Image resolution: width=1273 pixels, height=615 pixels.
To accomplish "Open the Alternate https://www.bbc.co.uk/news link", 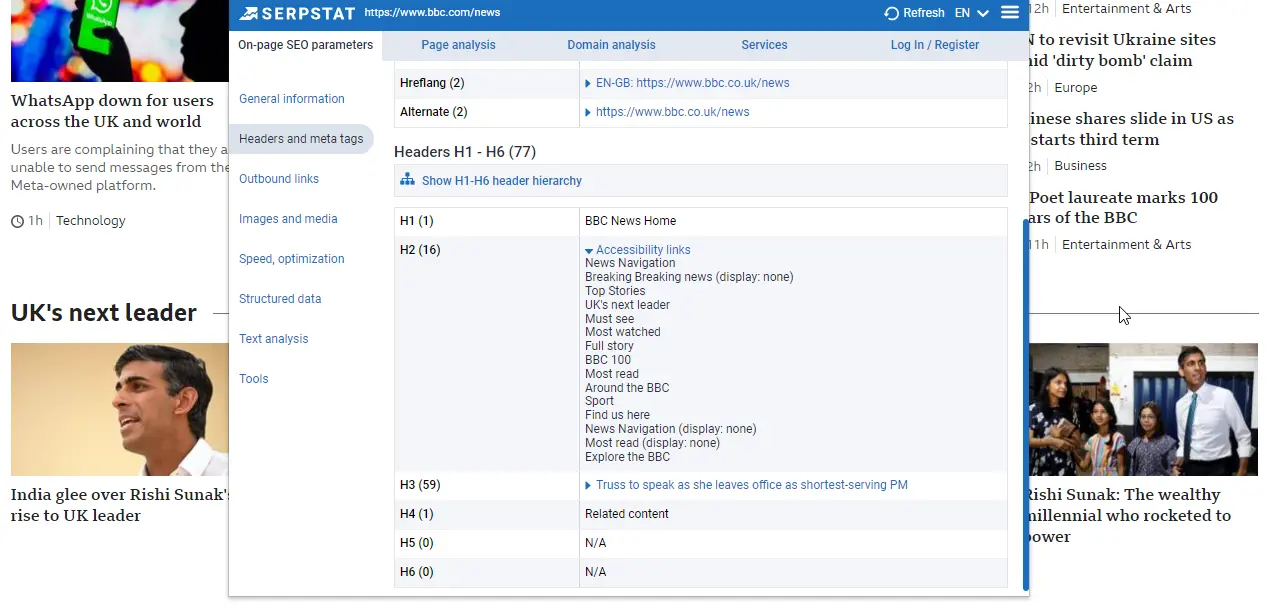I will 673,112.
